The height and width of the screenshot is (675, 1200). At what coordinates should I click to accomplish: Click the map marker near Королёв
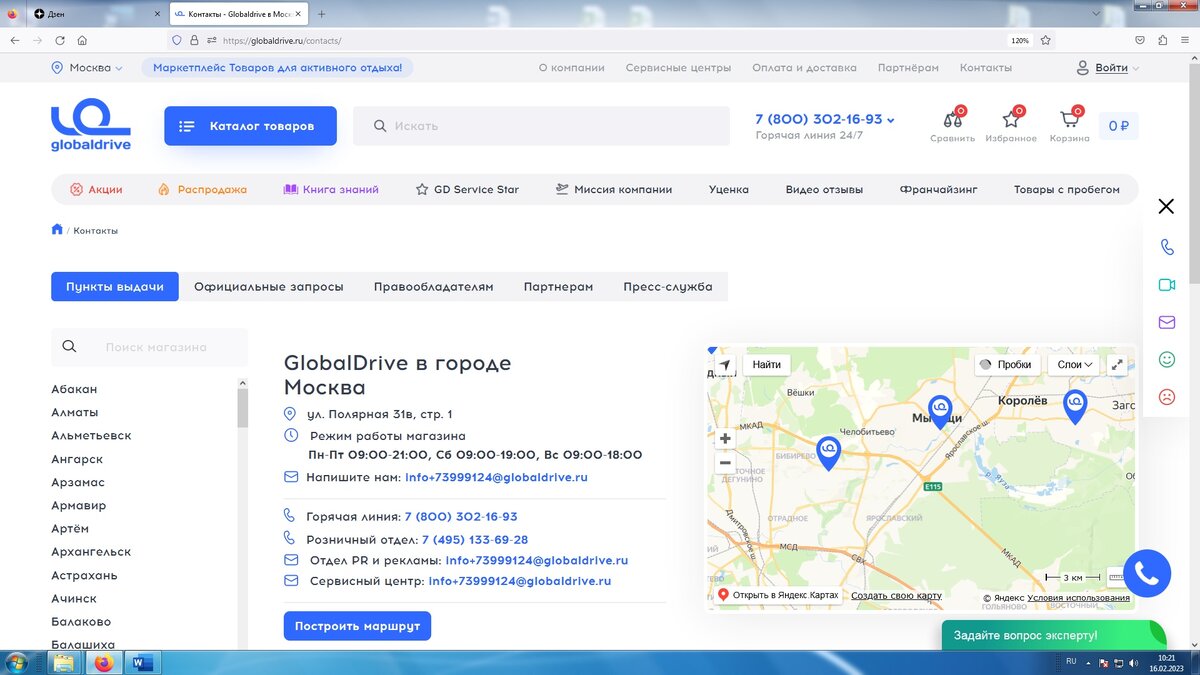pos(1075,406)
